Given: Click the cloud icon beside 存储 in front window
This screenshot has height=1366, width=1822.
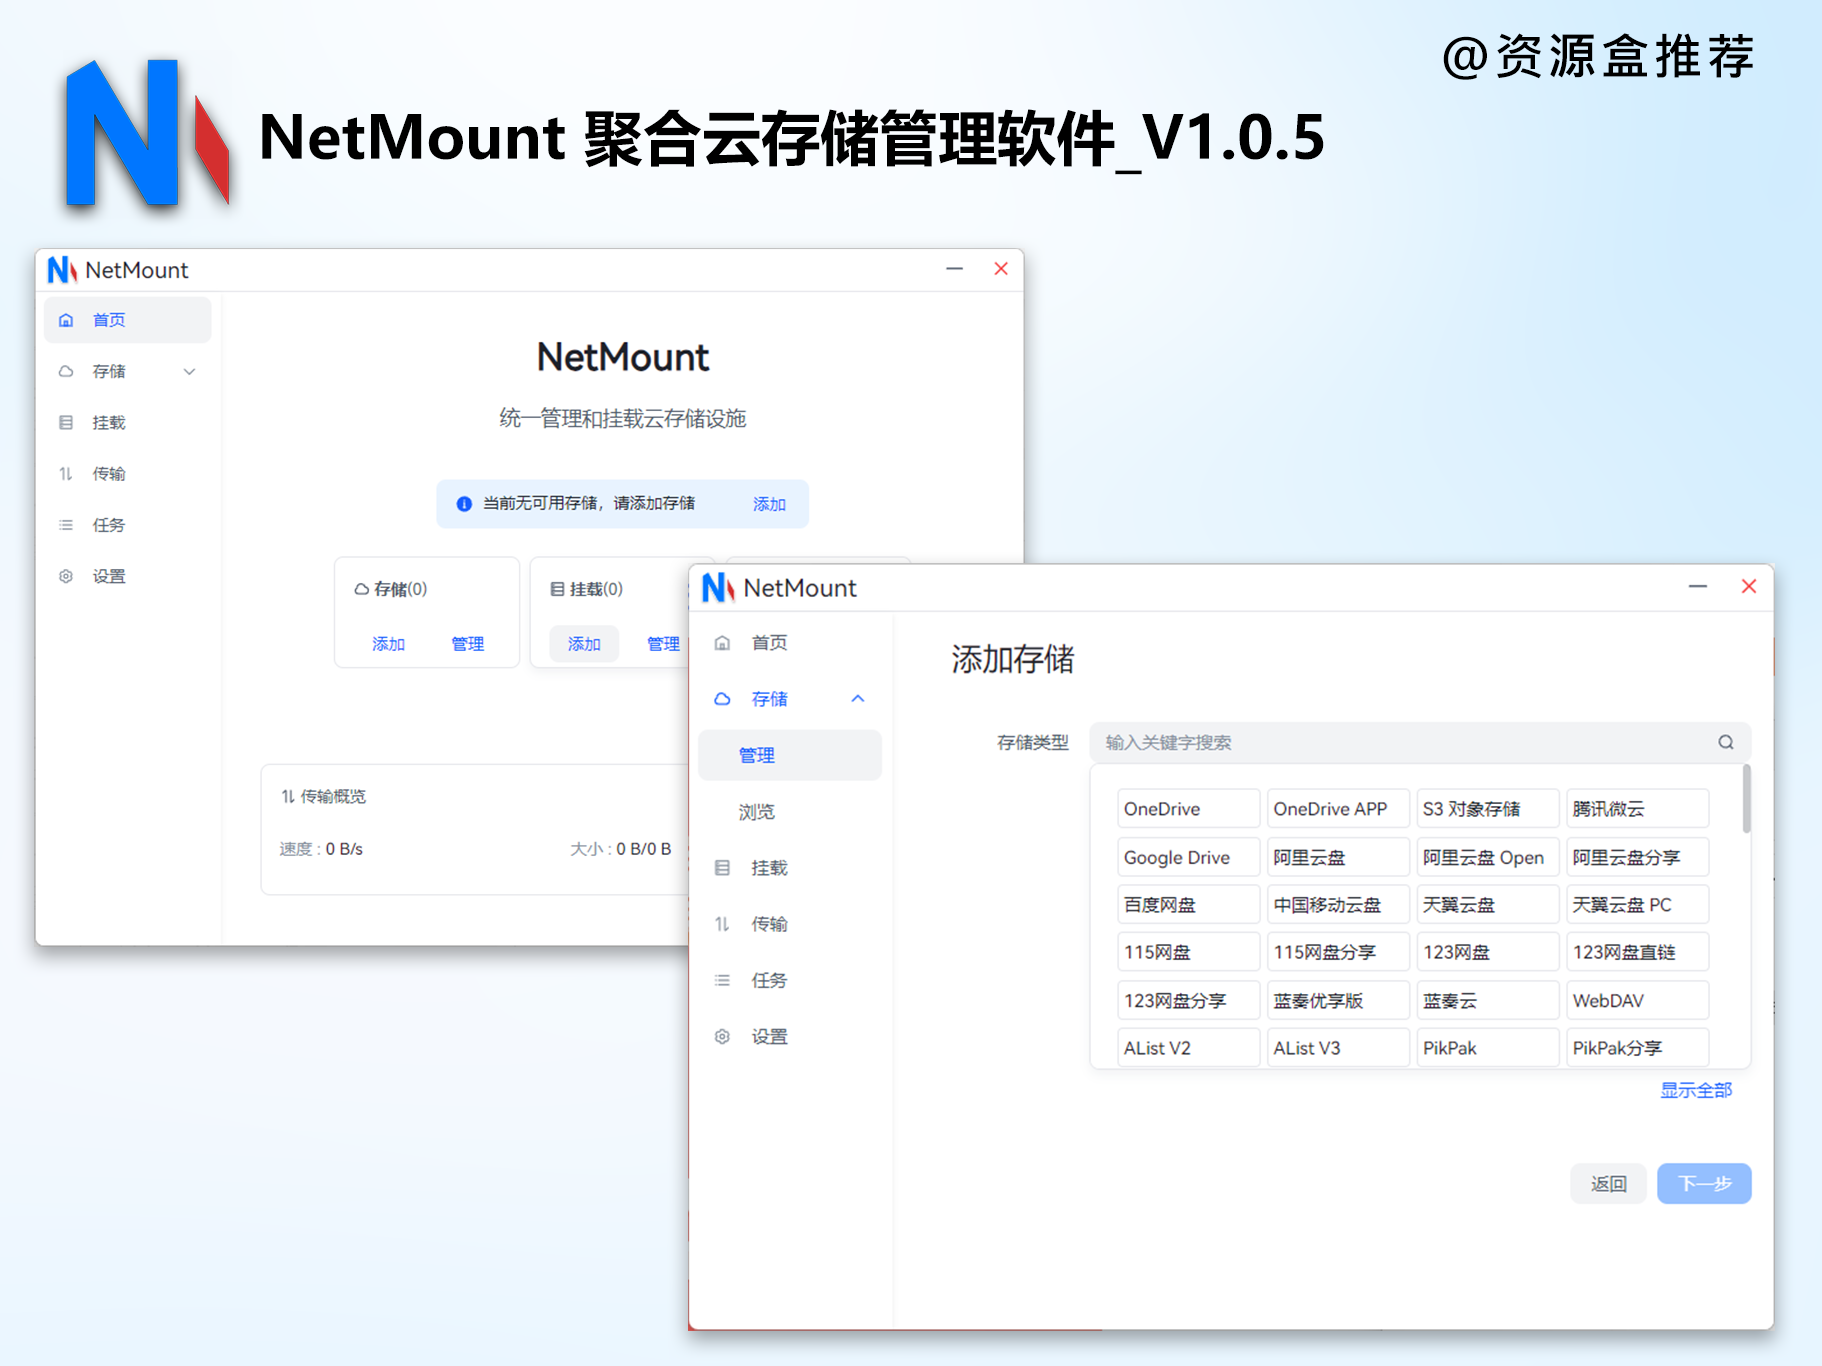Looking at the screenshot, I should (x=722, y=699).
